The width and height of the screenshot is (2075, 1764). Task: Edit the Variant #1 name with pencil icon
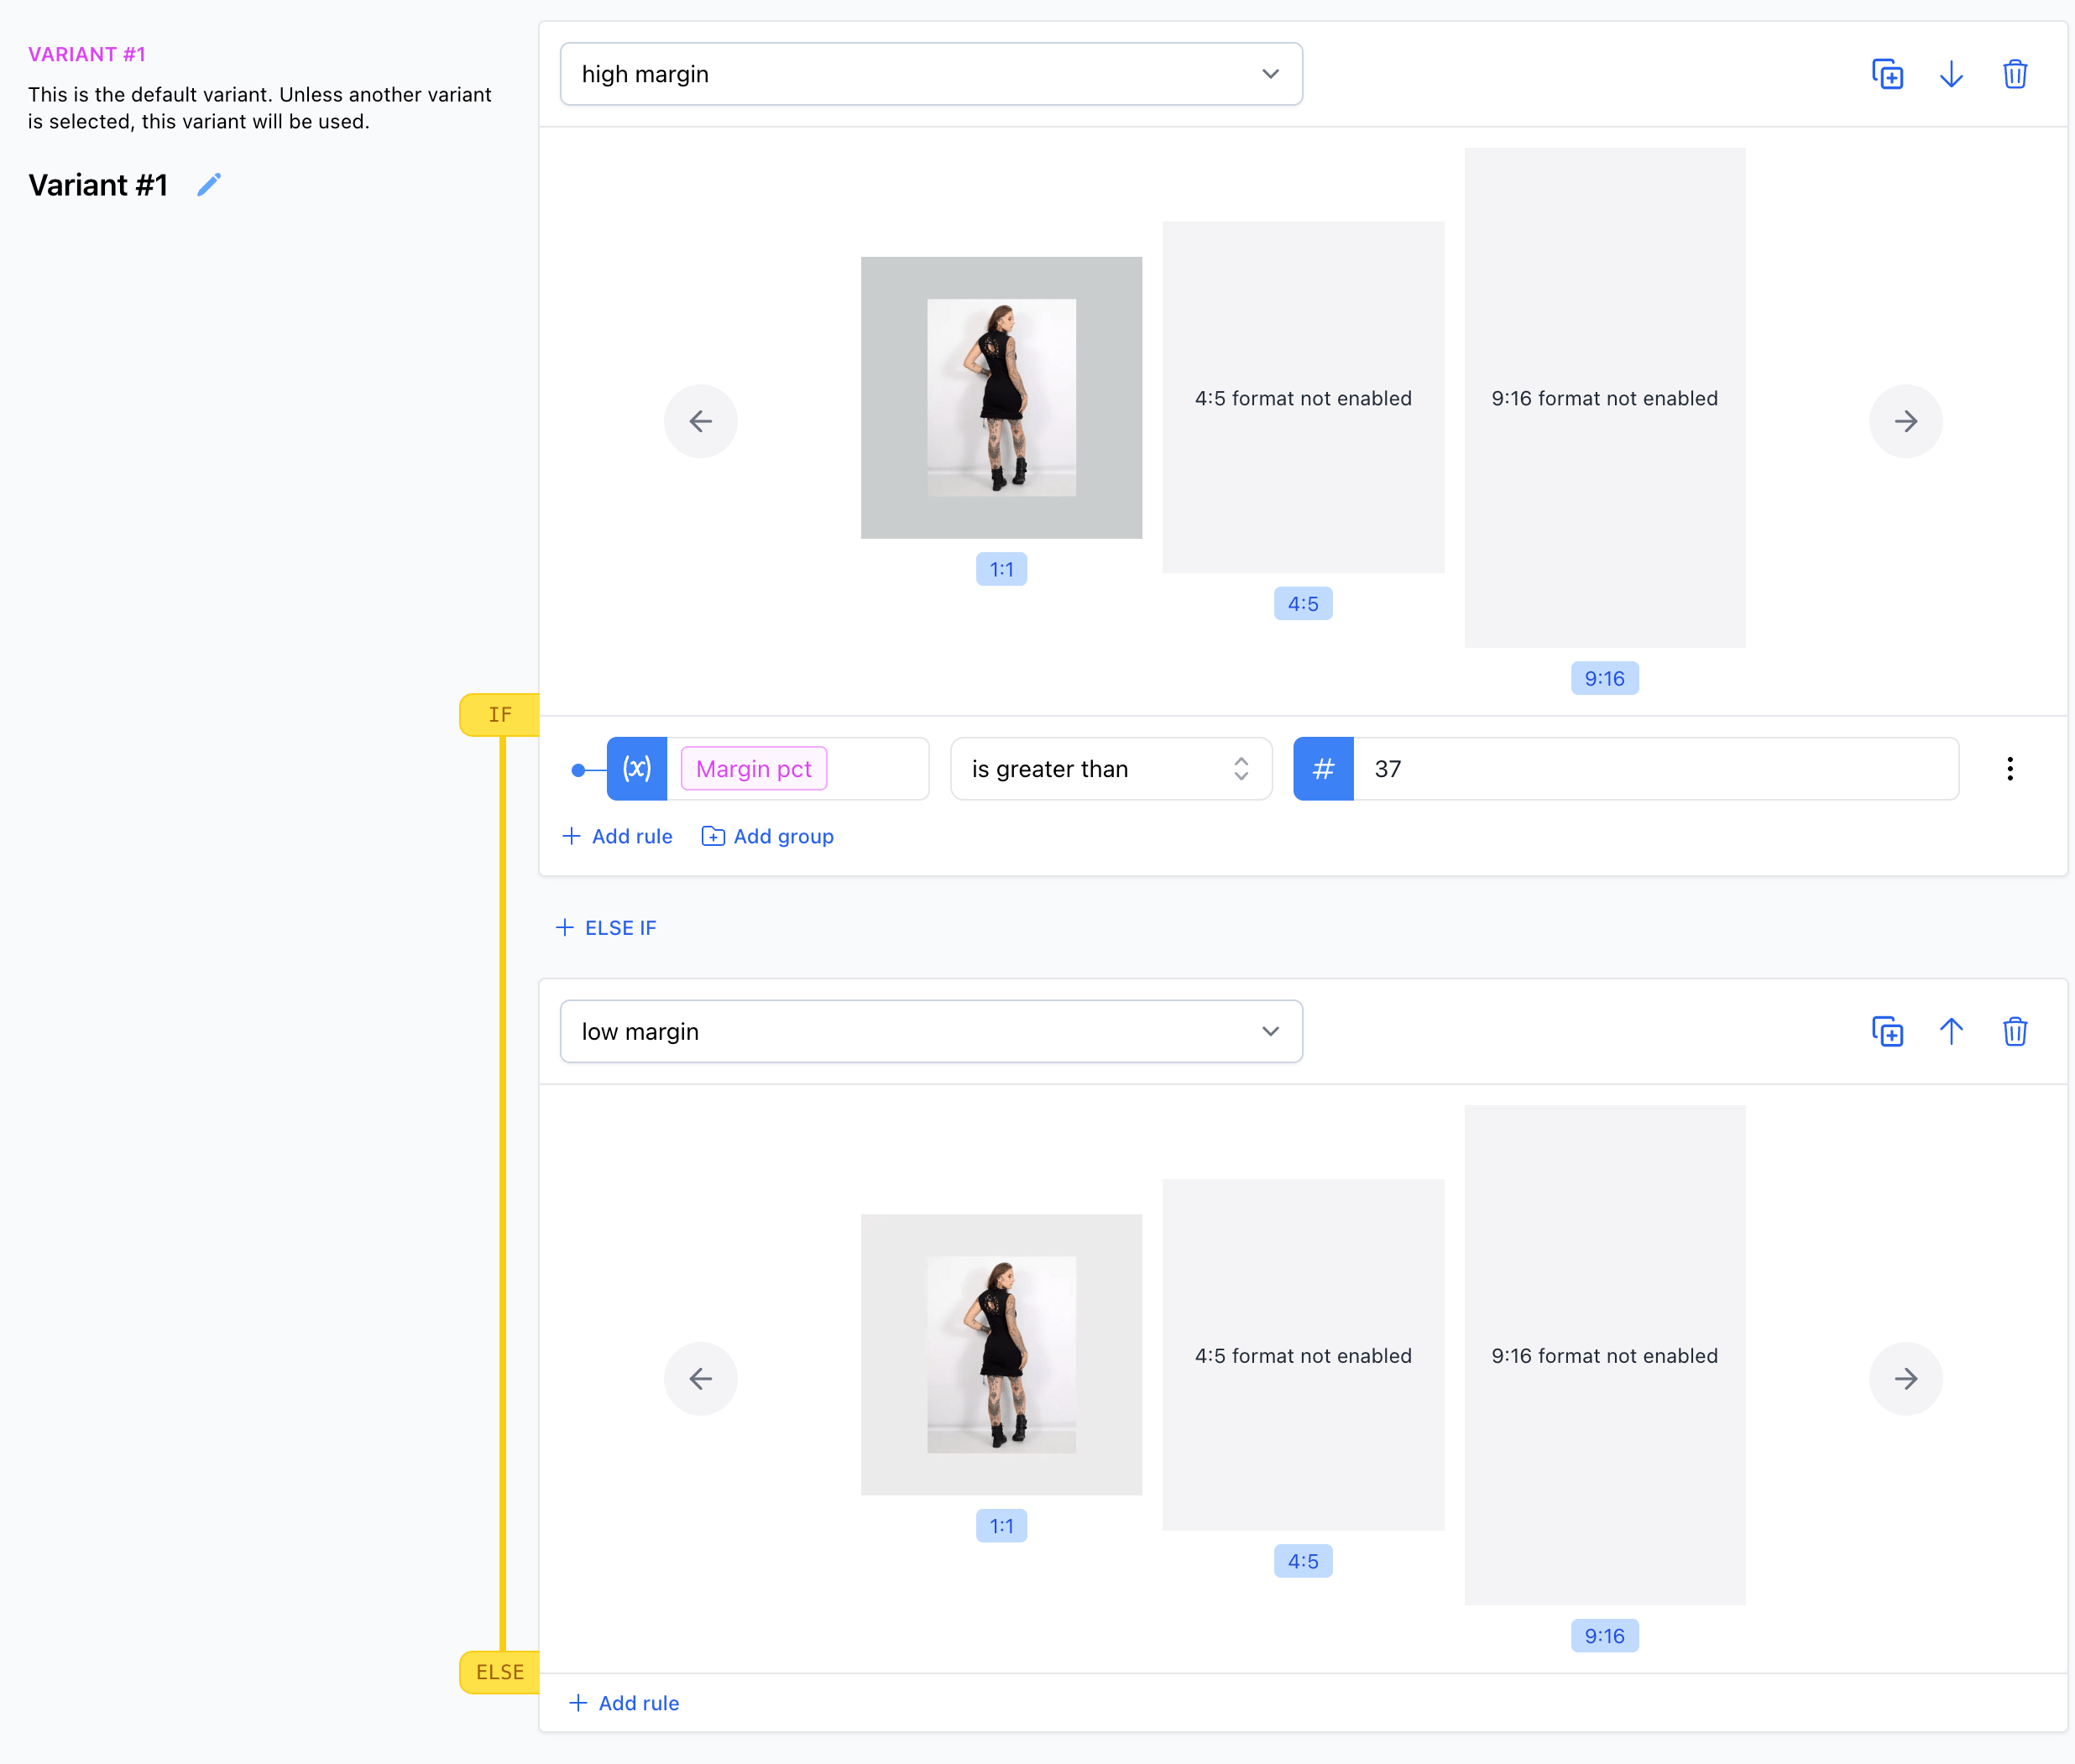[x=209, y=184]
